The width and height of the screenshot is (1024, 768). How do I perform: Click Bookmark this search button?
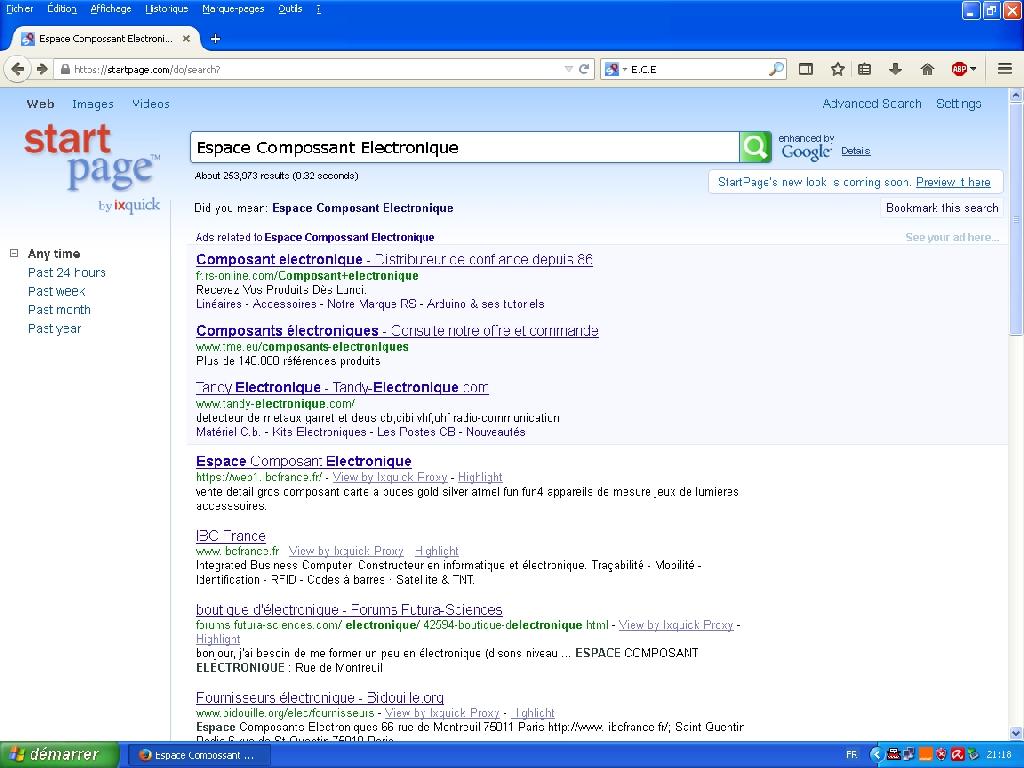coord(942,208)
